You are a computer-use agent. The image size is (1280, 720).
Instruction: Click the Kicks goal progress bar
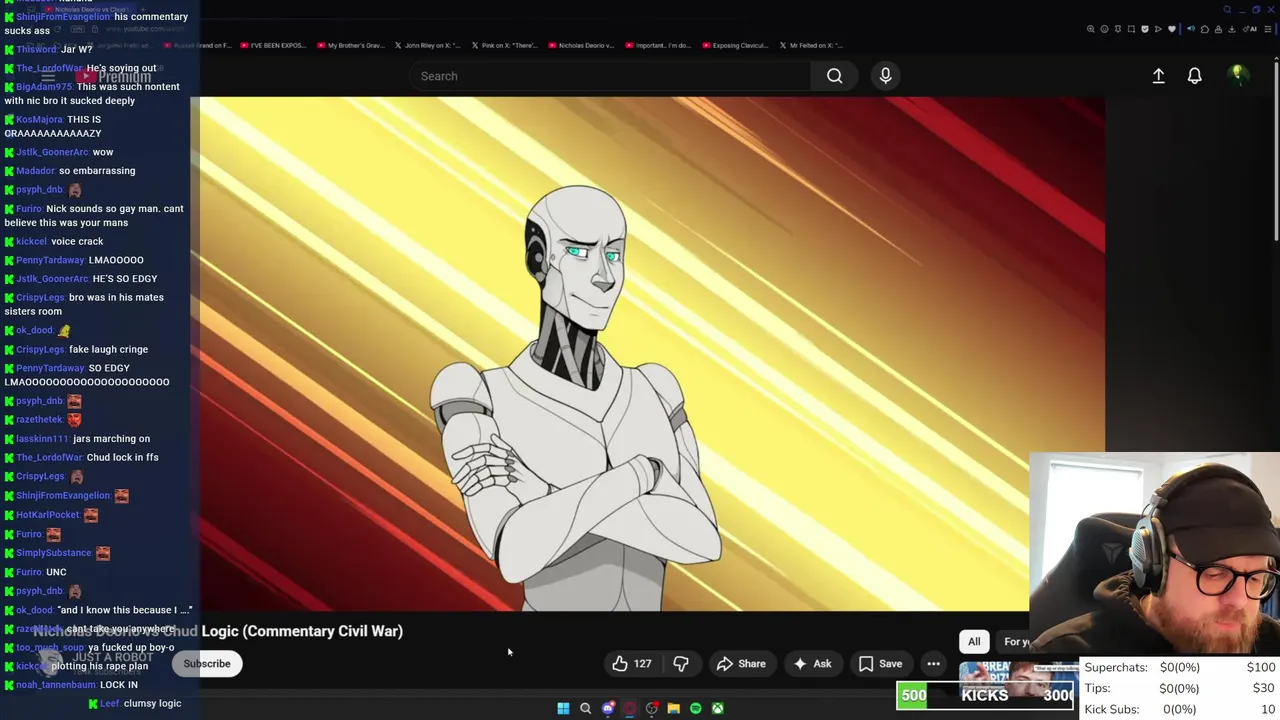pos(986,696)
